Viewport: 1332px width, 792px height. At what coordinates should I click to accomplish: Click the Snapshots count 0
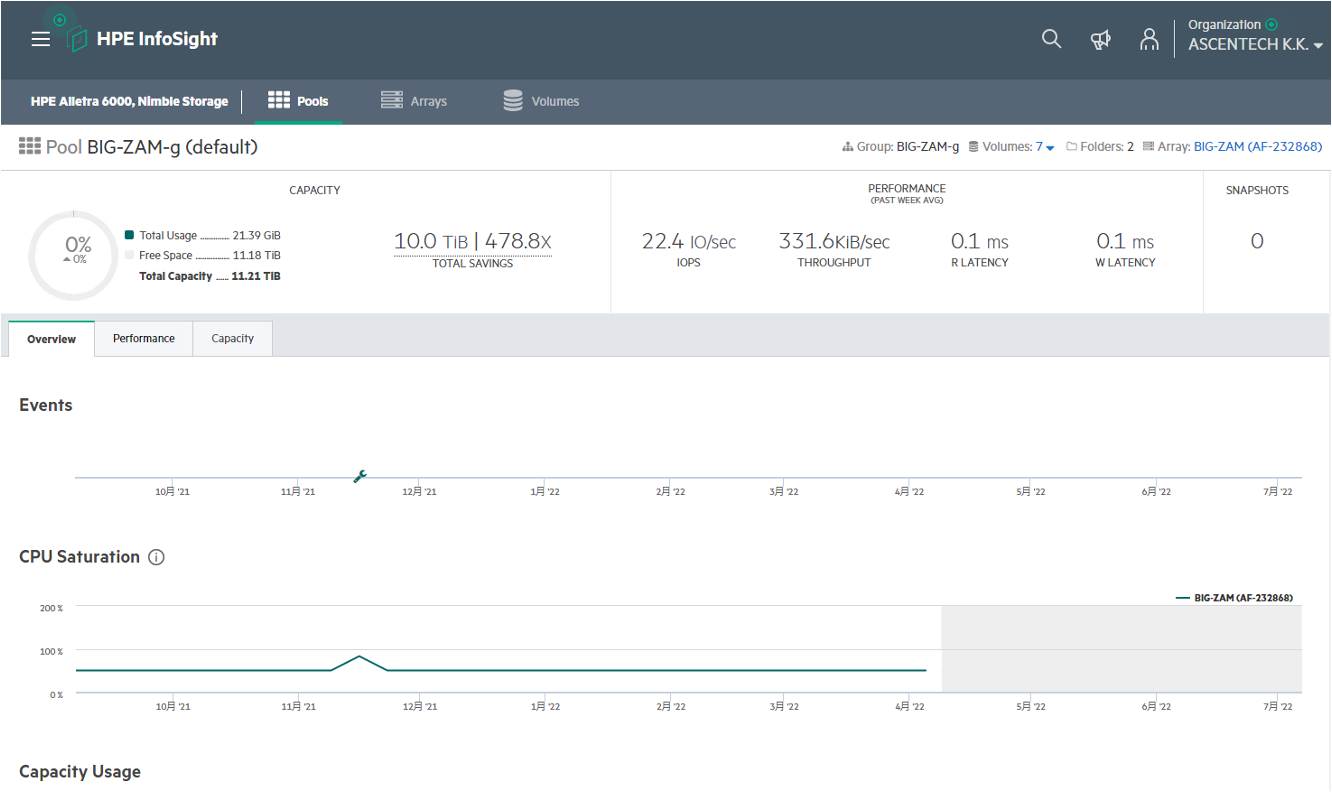coord(1257,241)
